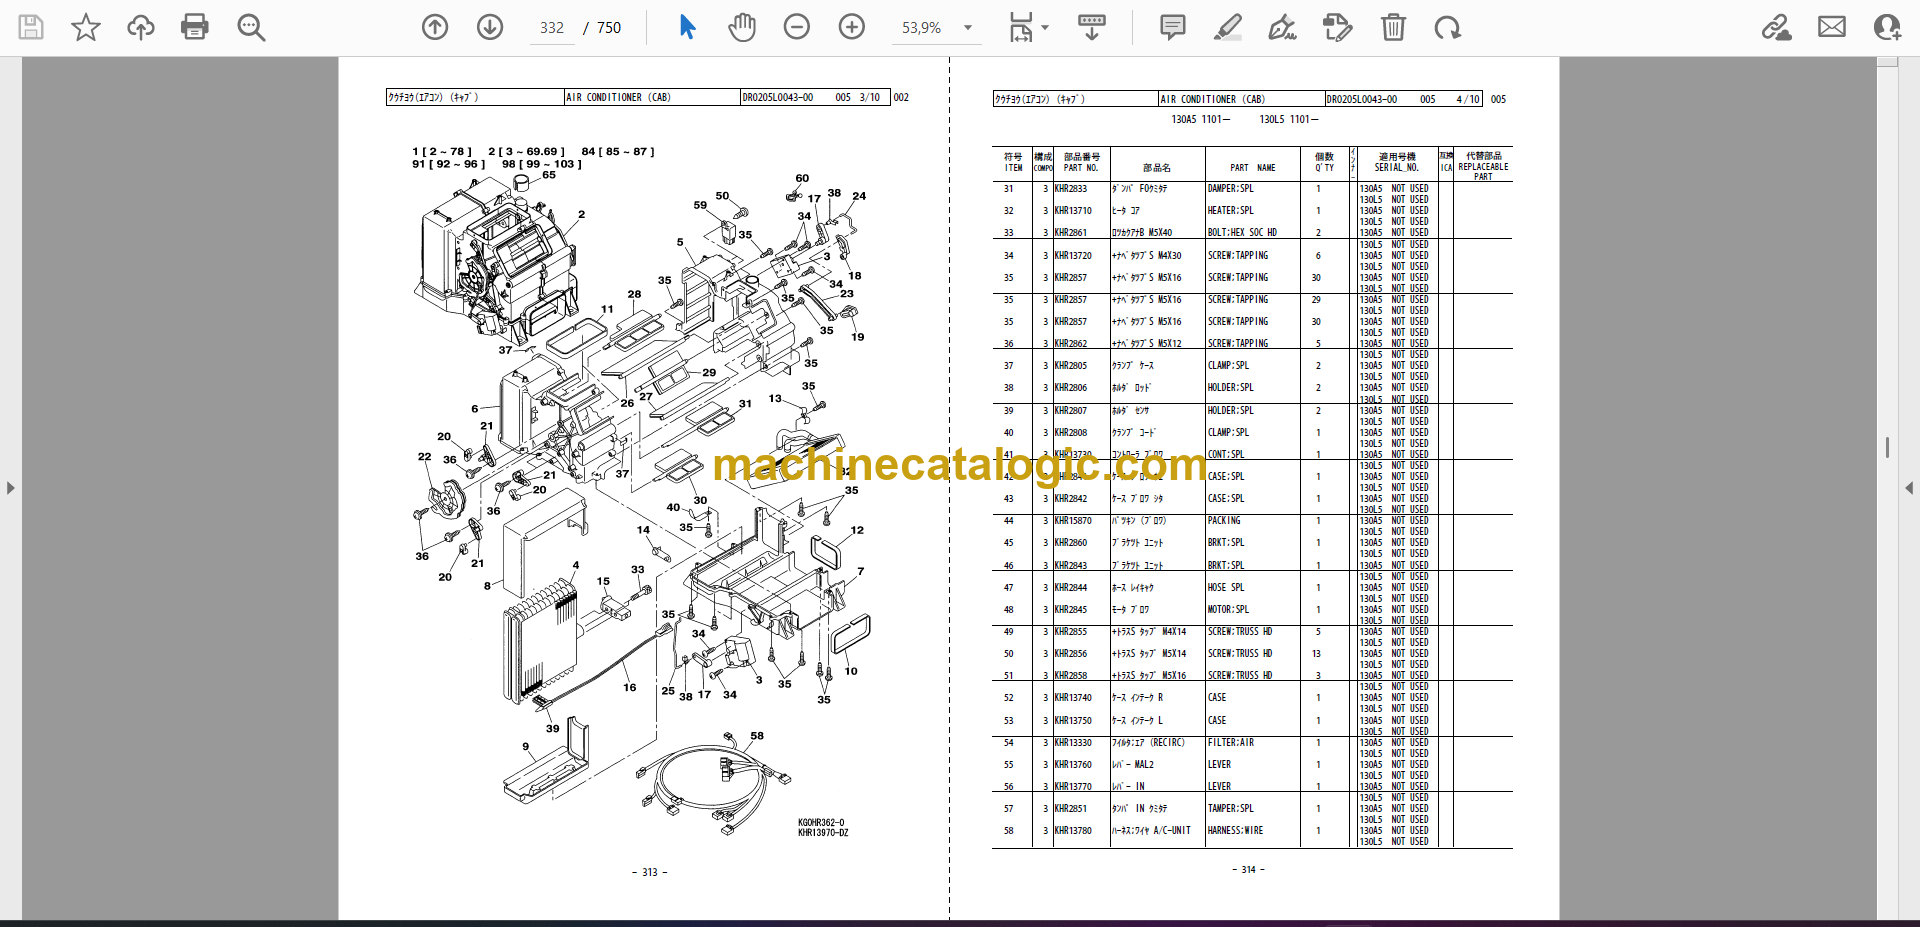
Task: Expand the fit page options arrow
Action: [x=1045, y=28]
